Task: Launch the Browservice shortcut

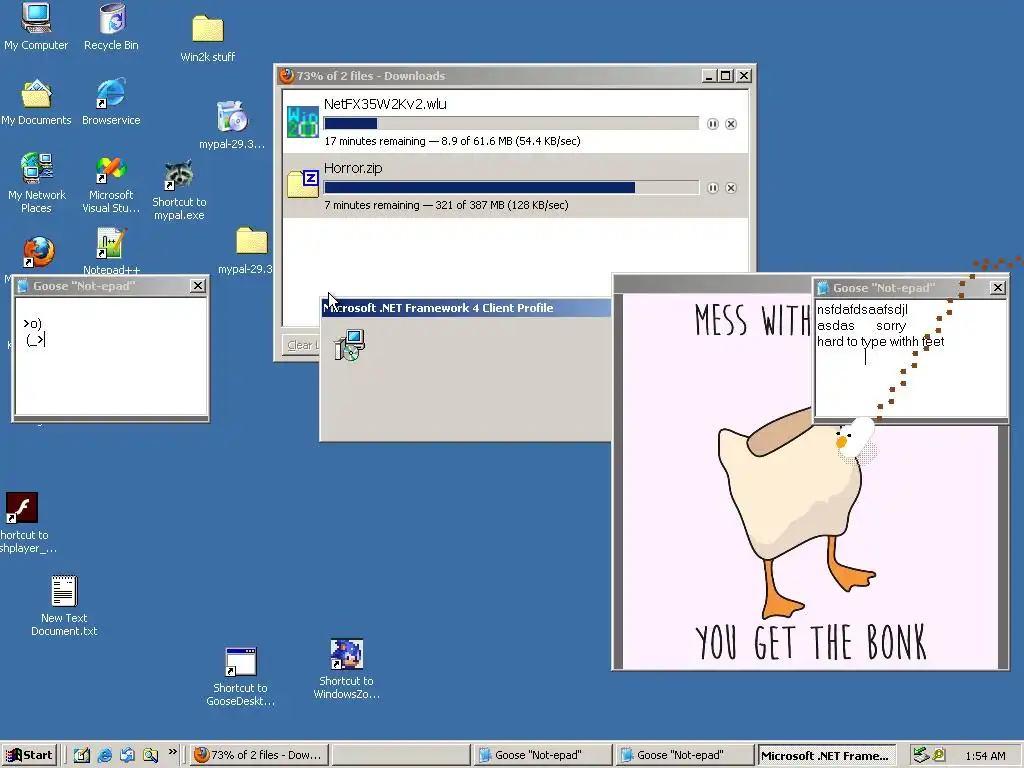Action: pyautogui.click(x=110, y=94)
